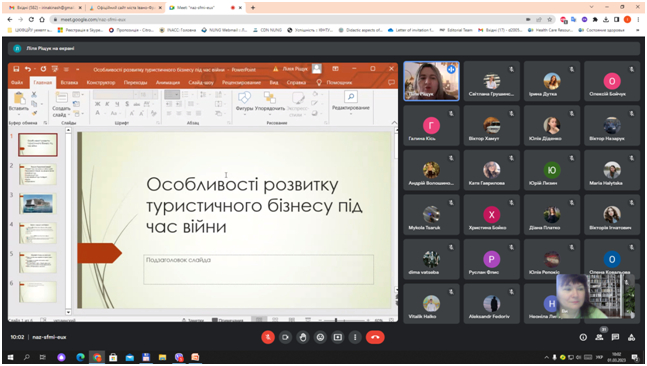Open the font name combo box
Image resolution: width=647 pixels, height=366 pixels.
113,95
